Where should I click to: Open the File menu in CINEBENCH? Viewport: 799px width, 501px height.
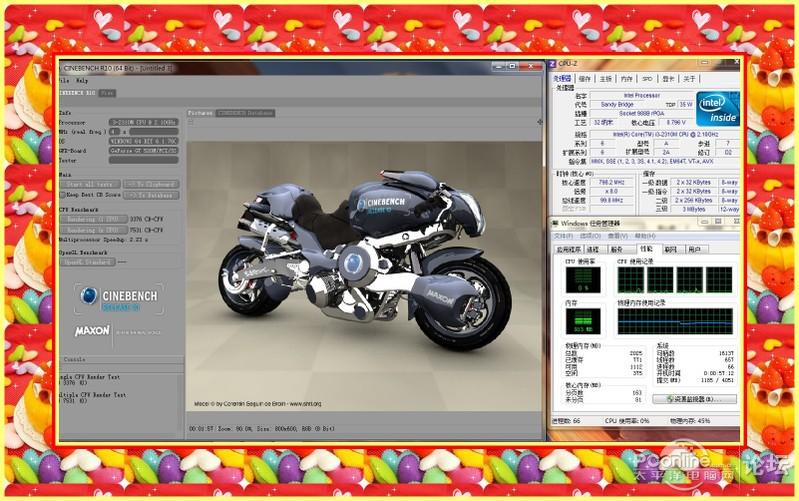(65, 81)
